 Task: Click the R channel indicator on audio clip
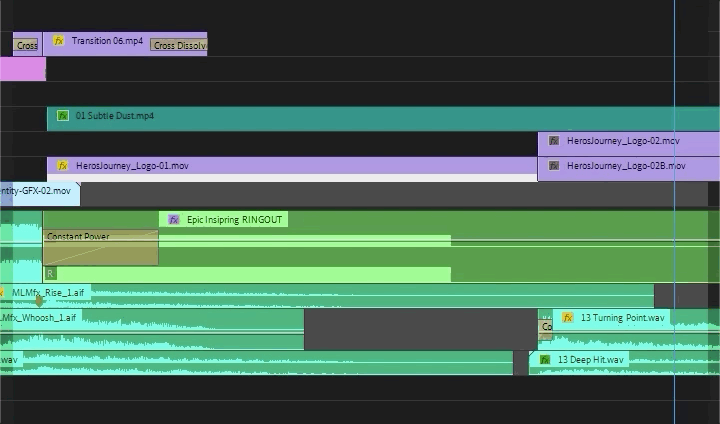[x=50, y=274]
